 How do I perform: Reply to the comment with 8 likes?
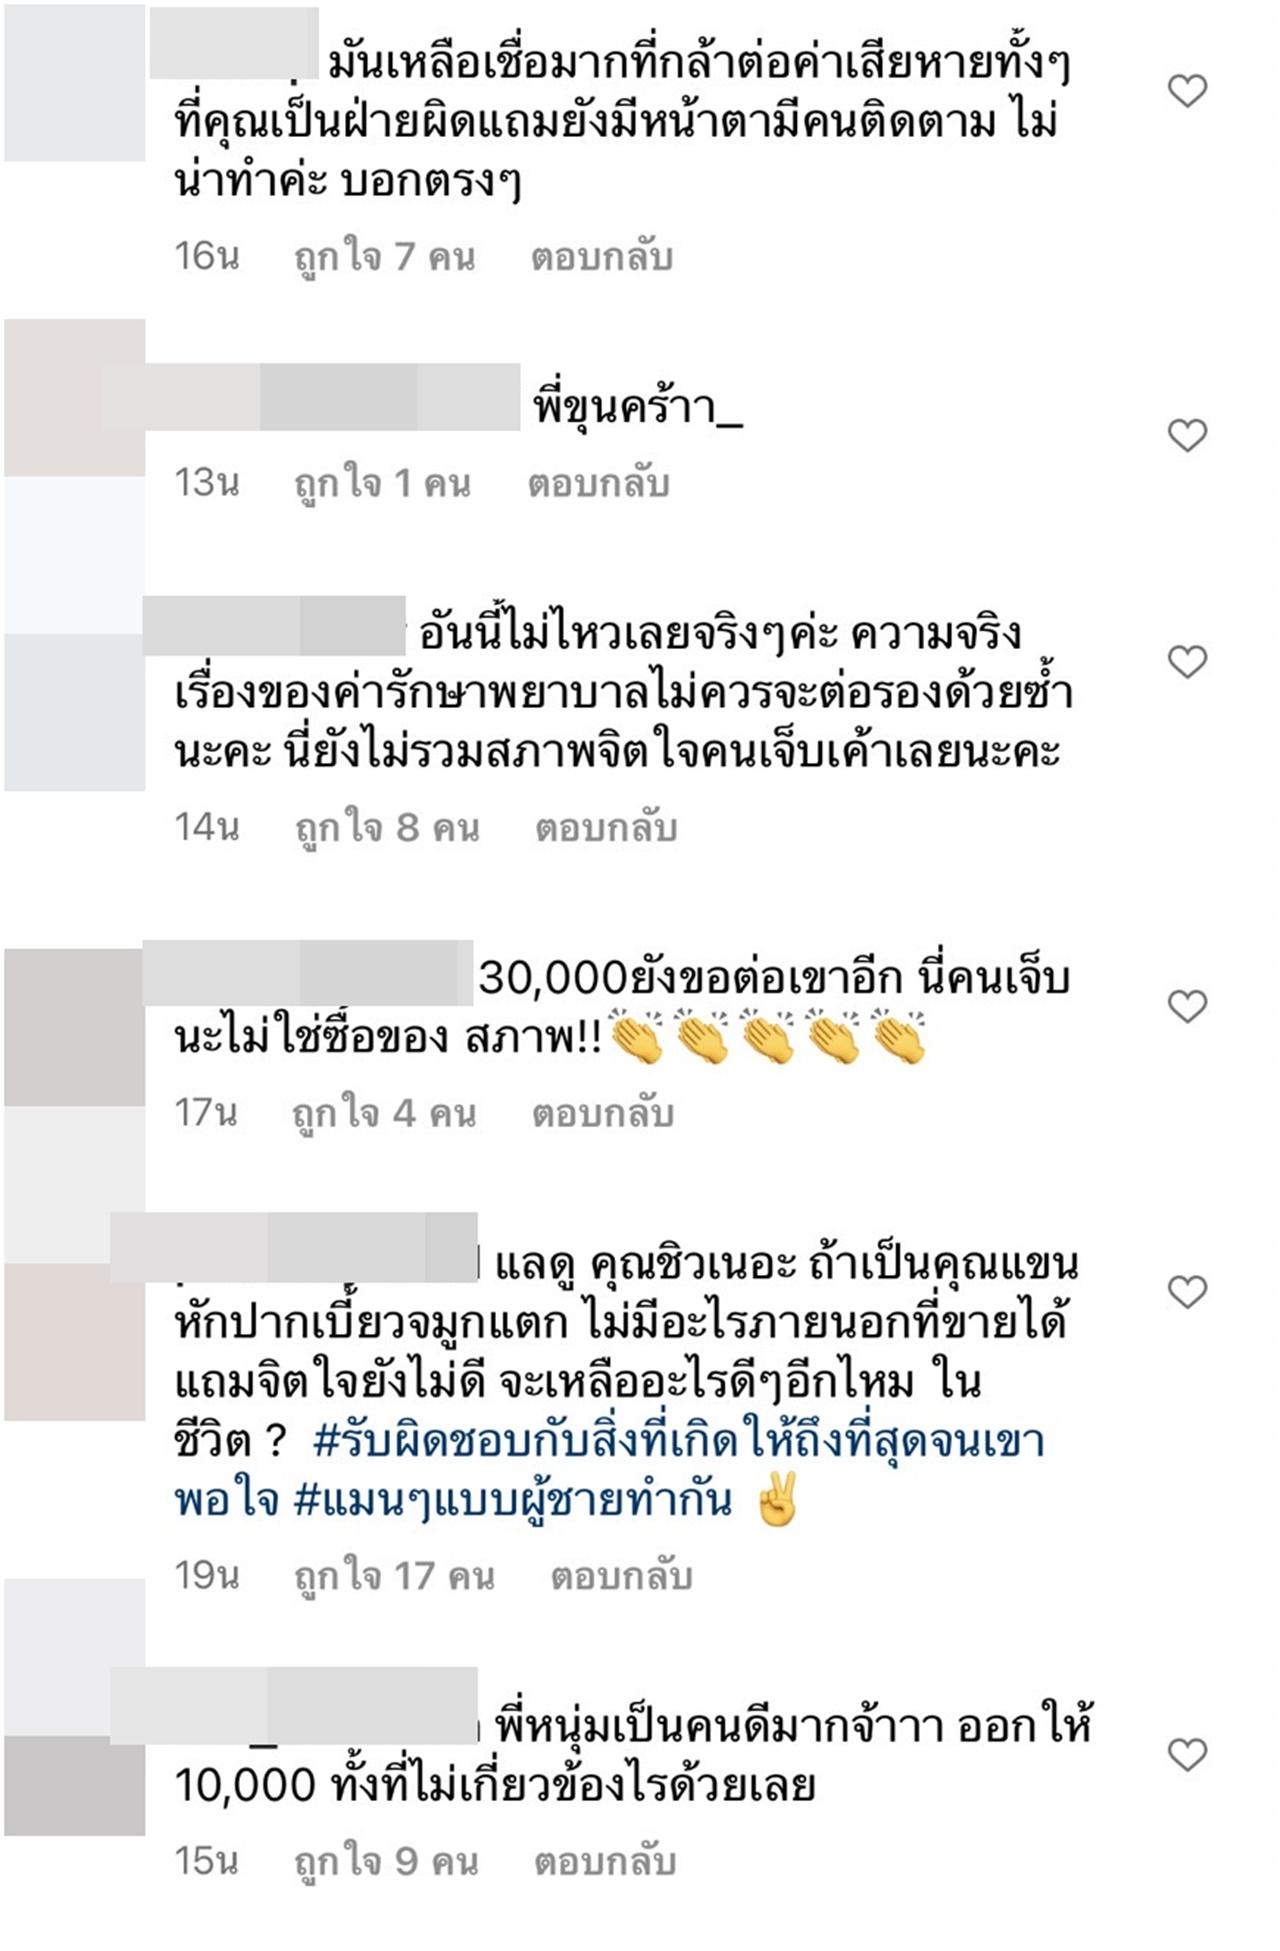click(606, 827)
